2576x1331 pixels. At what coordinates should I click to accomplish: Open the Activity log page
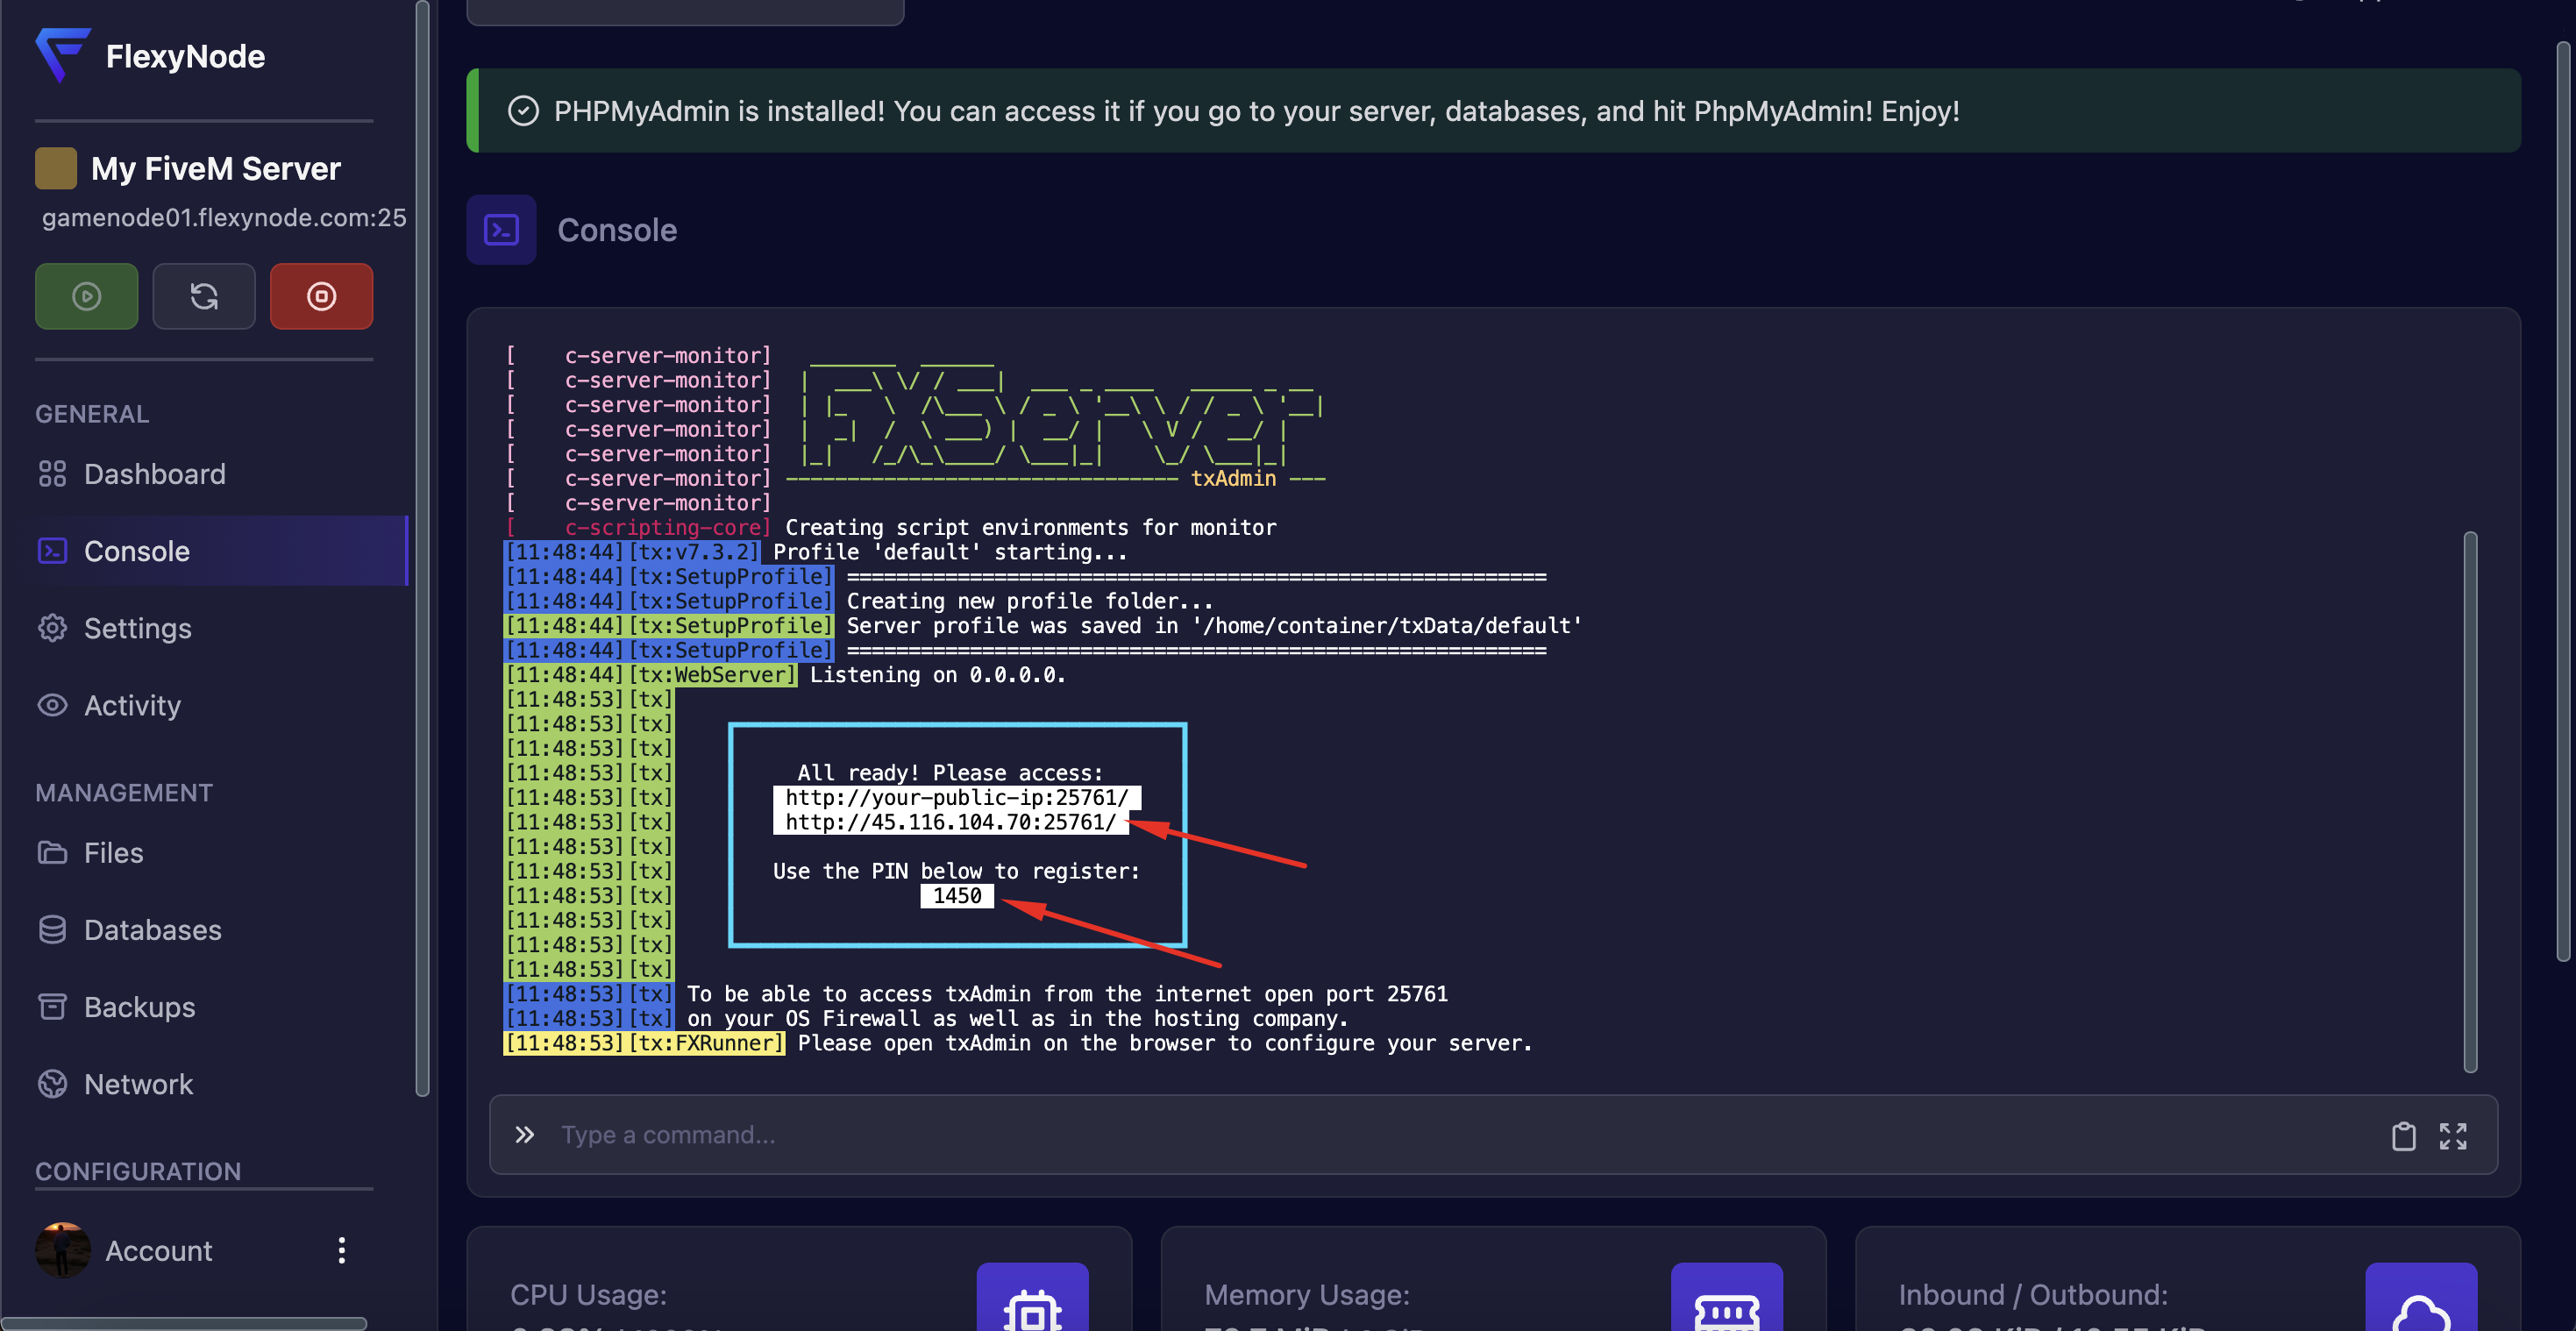pos(132,705)
